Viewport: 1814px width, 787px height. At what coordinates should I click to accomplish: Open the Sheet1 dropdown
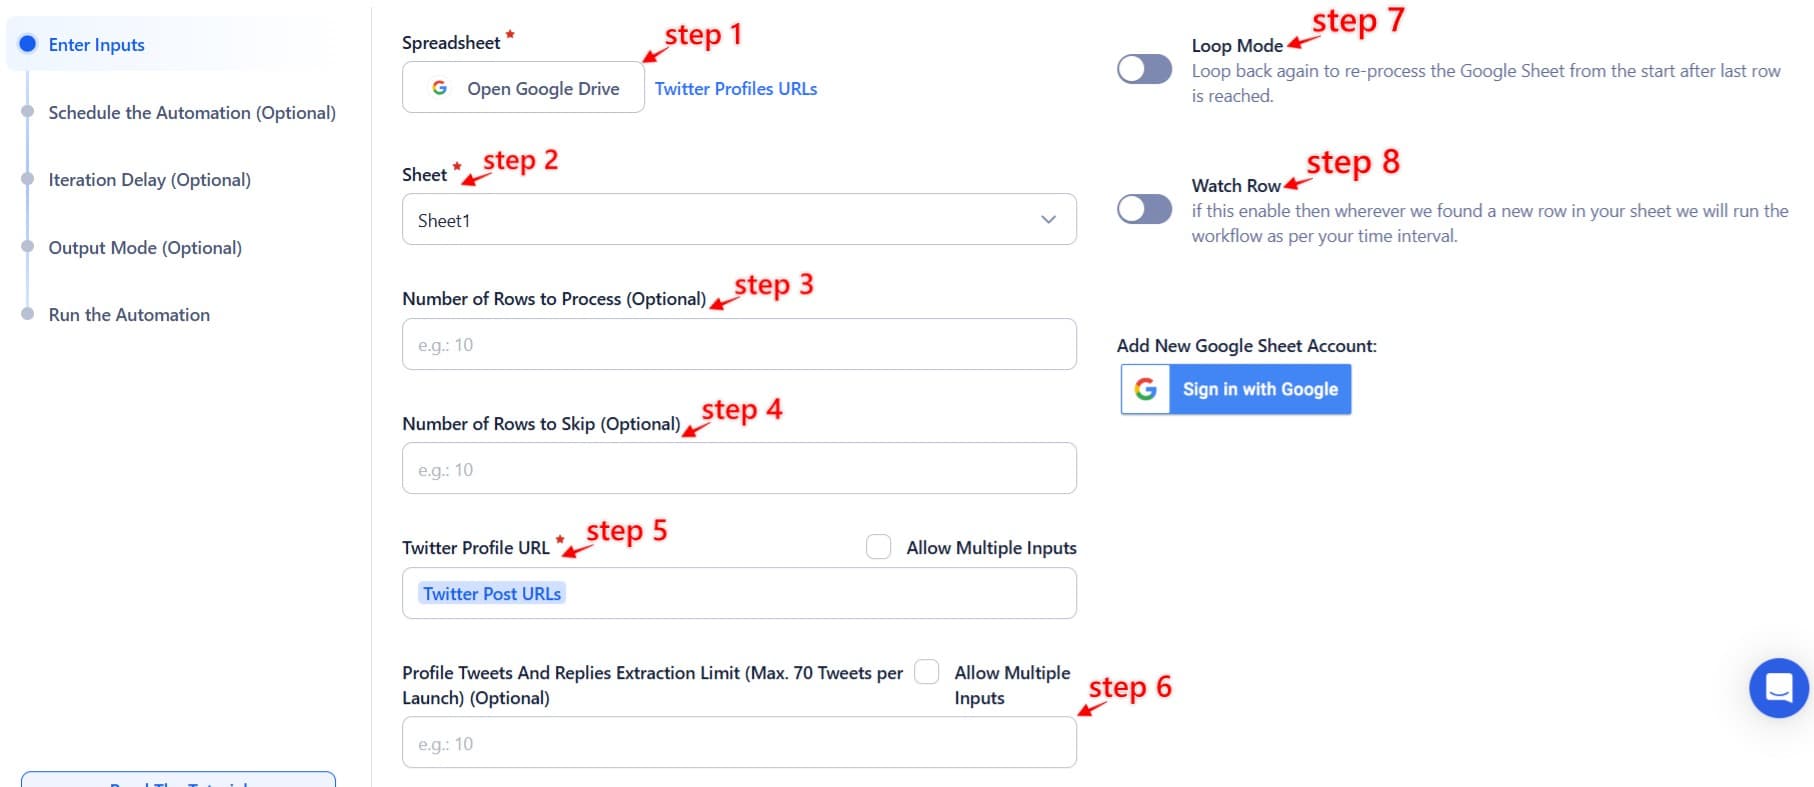click(x=739, y=219)
